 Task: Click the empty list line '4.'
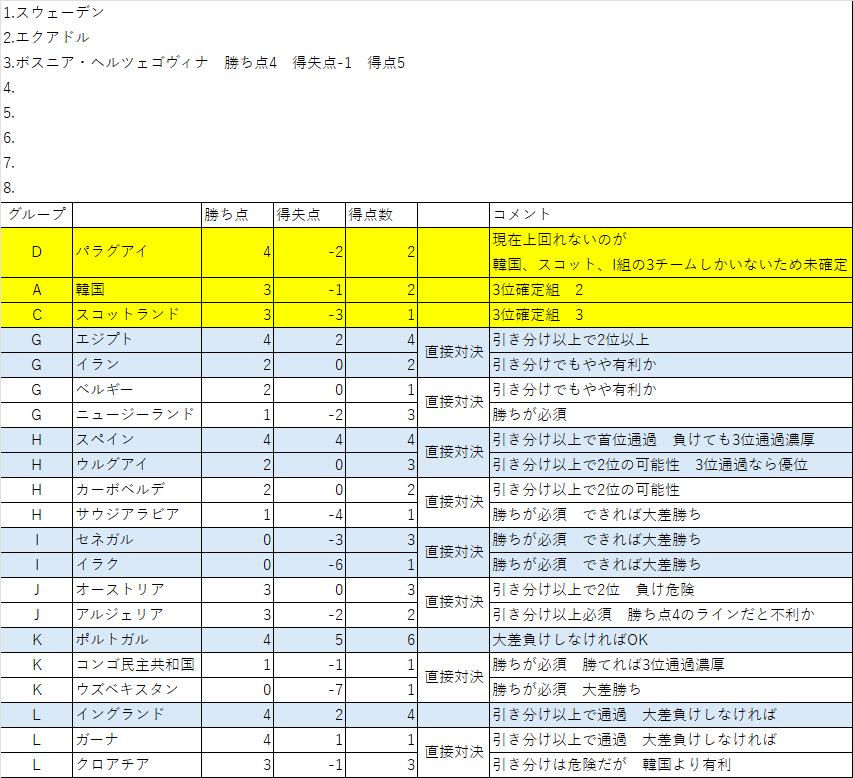coord(9,88)
